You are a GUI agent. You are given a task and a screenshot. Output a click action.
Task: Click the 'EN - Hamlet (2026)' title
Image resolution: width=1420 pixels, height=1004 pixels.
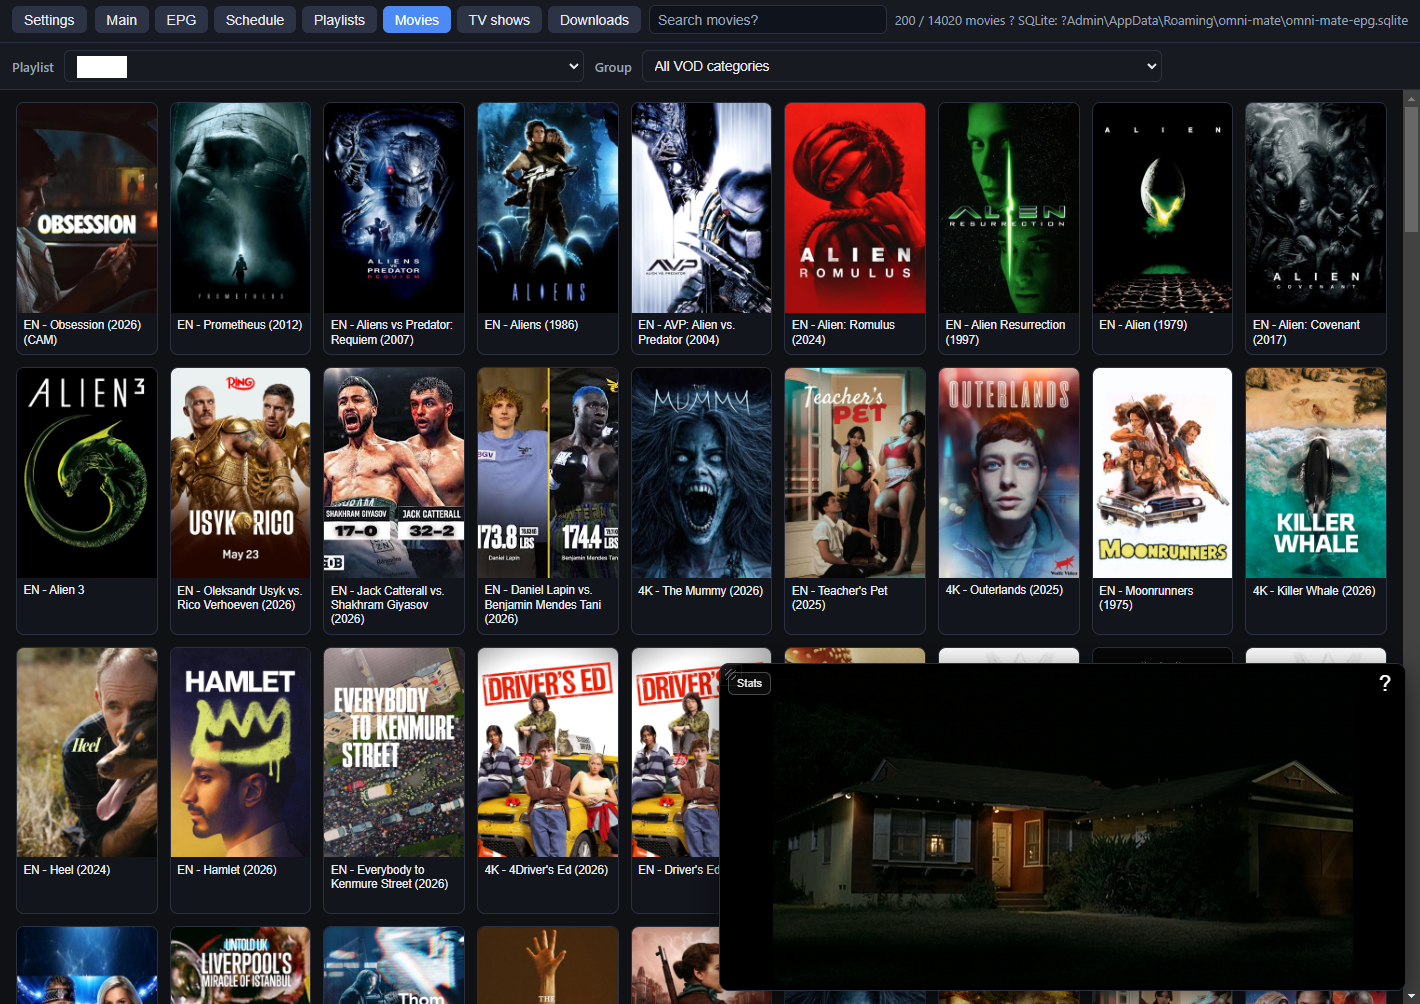(x=227, y=870)
